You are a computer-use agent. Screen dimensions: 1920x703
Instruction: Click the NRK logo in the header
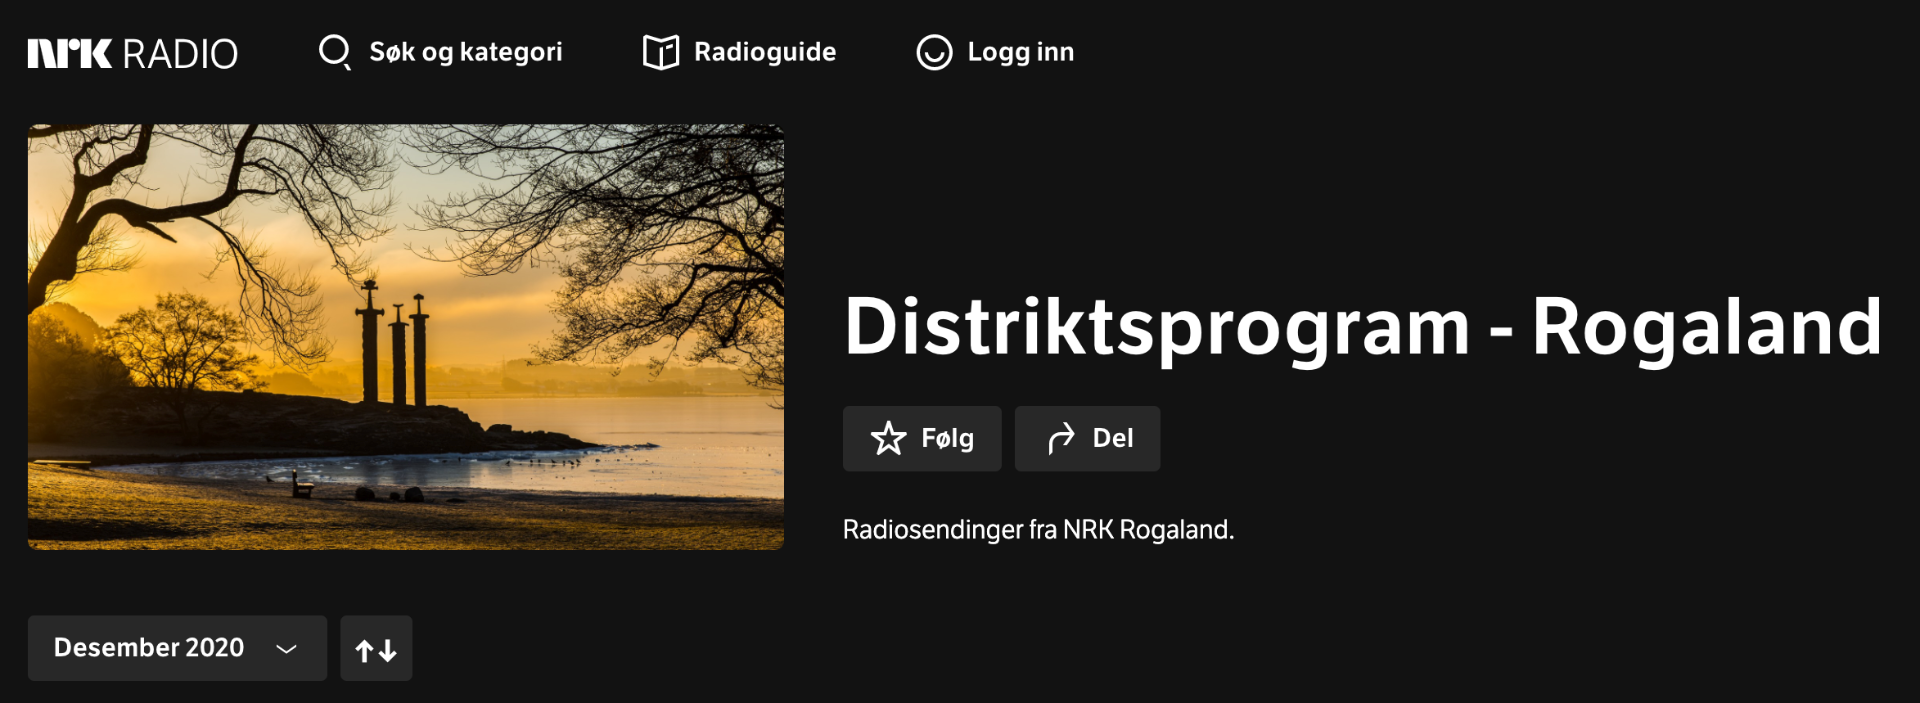(69, 53)
